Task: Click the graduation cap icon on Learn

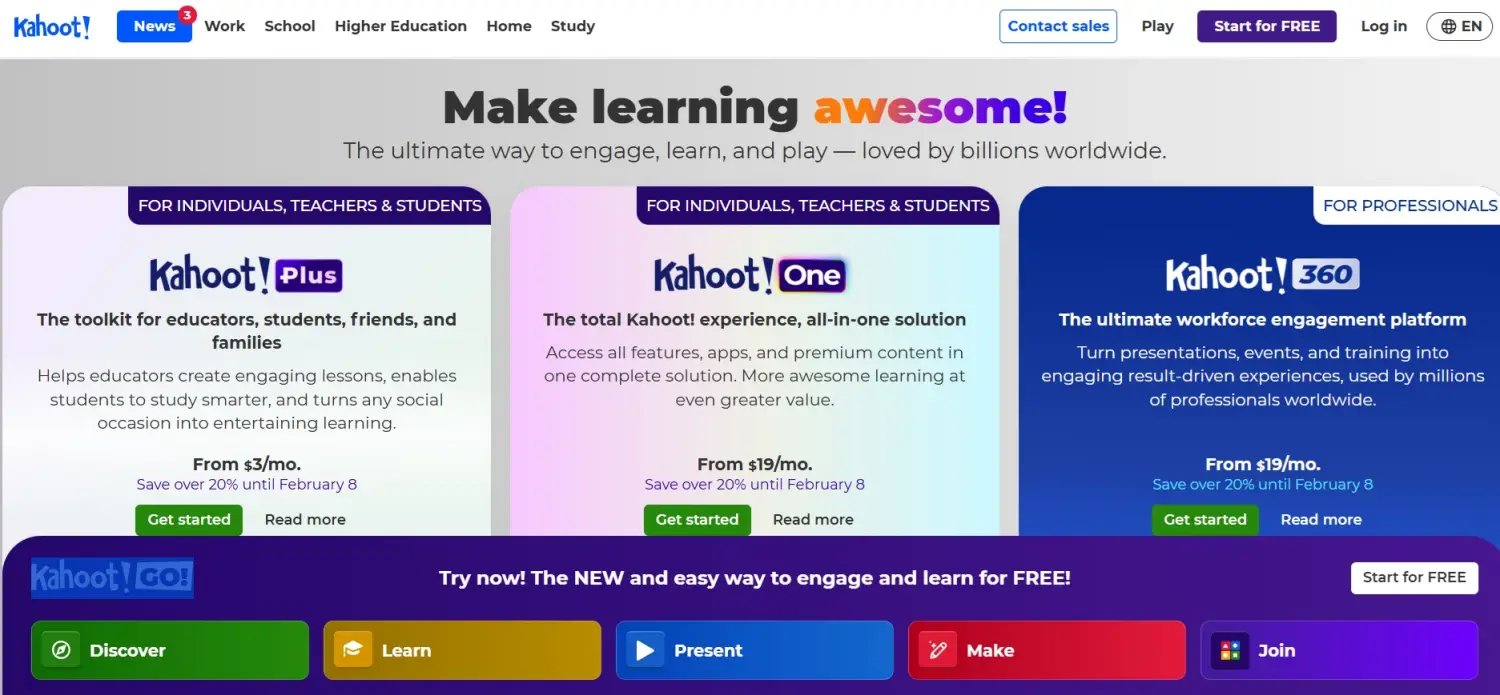Action: [353, 650]
